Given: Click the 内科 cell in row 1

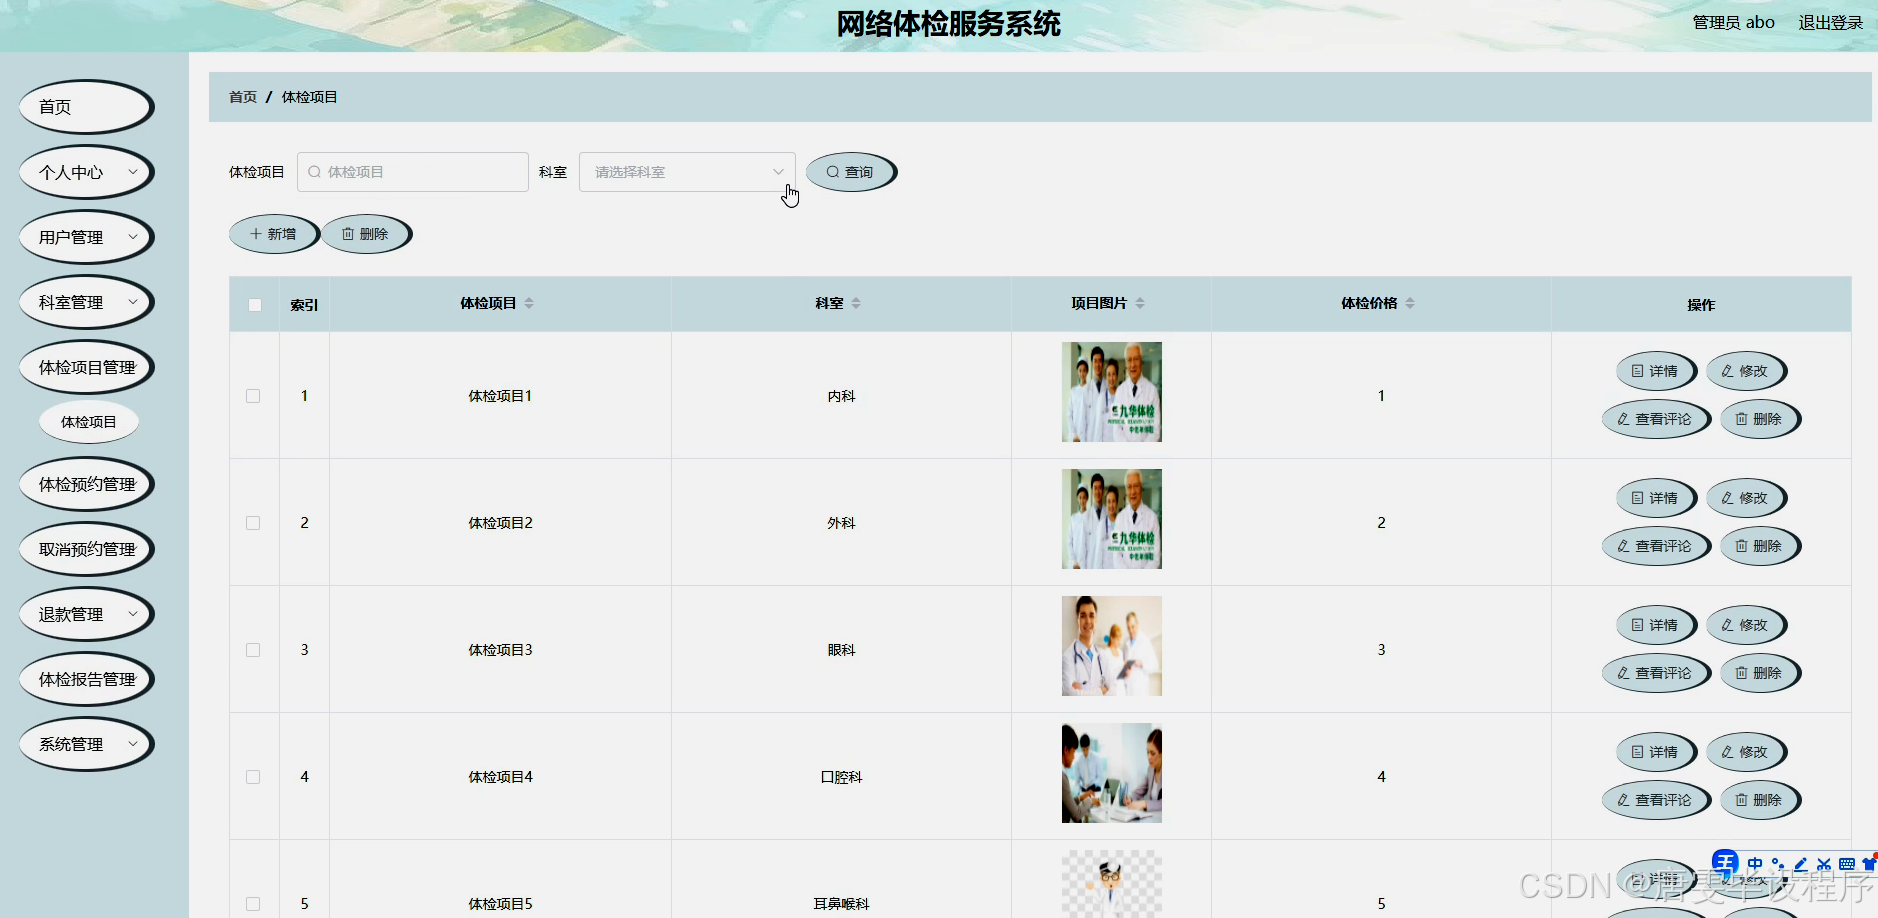Looking at the screenshot, I should coord(841,396).
